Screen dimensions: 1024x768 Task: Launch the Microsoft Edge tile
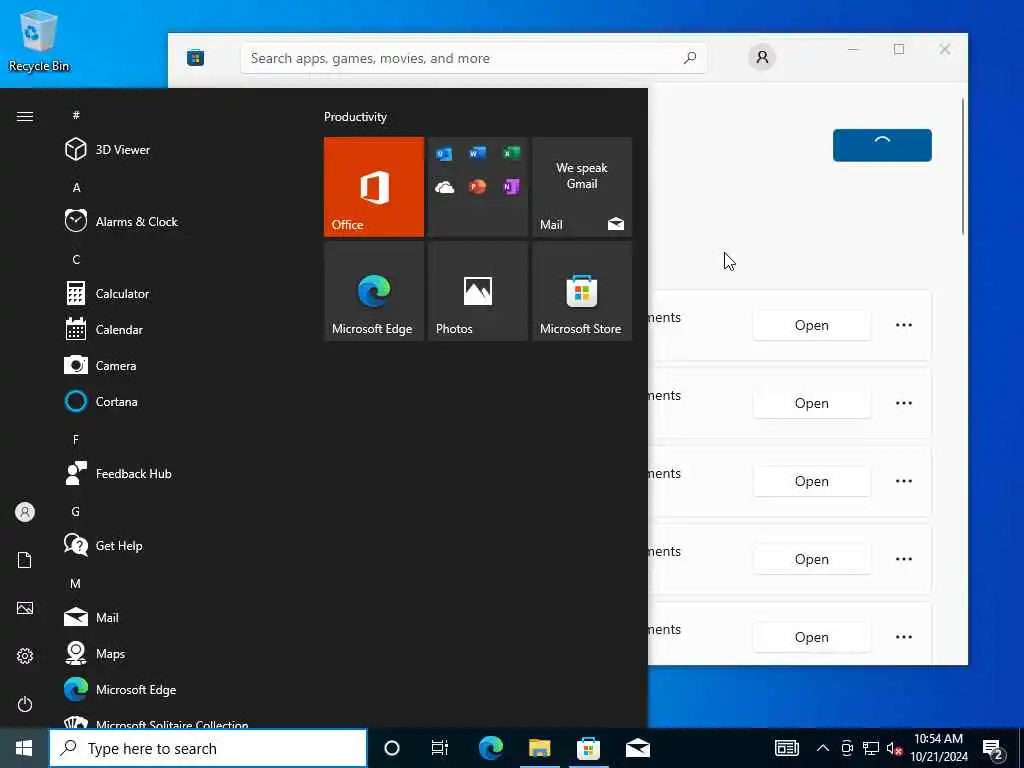pyautogui.click(x=374, y=291)
